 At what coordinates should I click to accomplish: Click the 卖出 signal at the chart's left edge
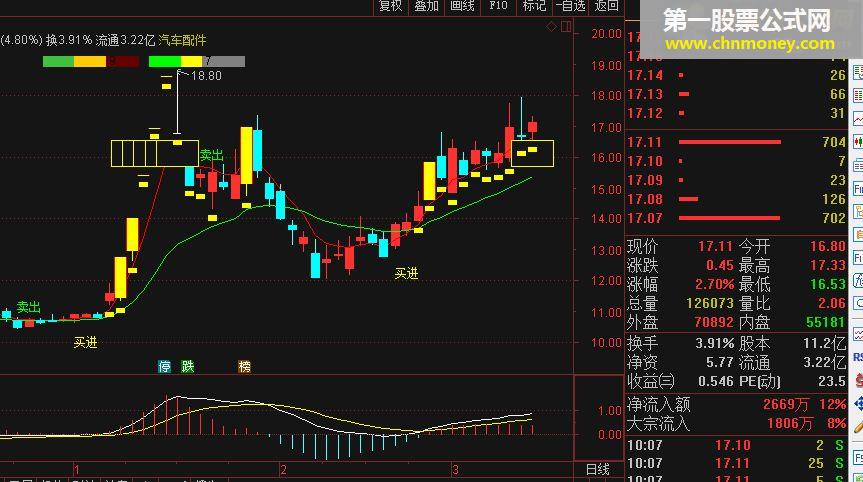coord(29,307)
